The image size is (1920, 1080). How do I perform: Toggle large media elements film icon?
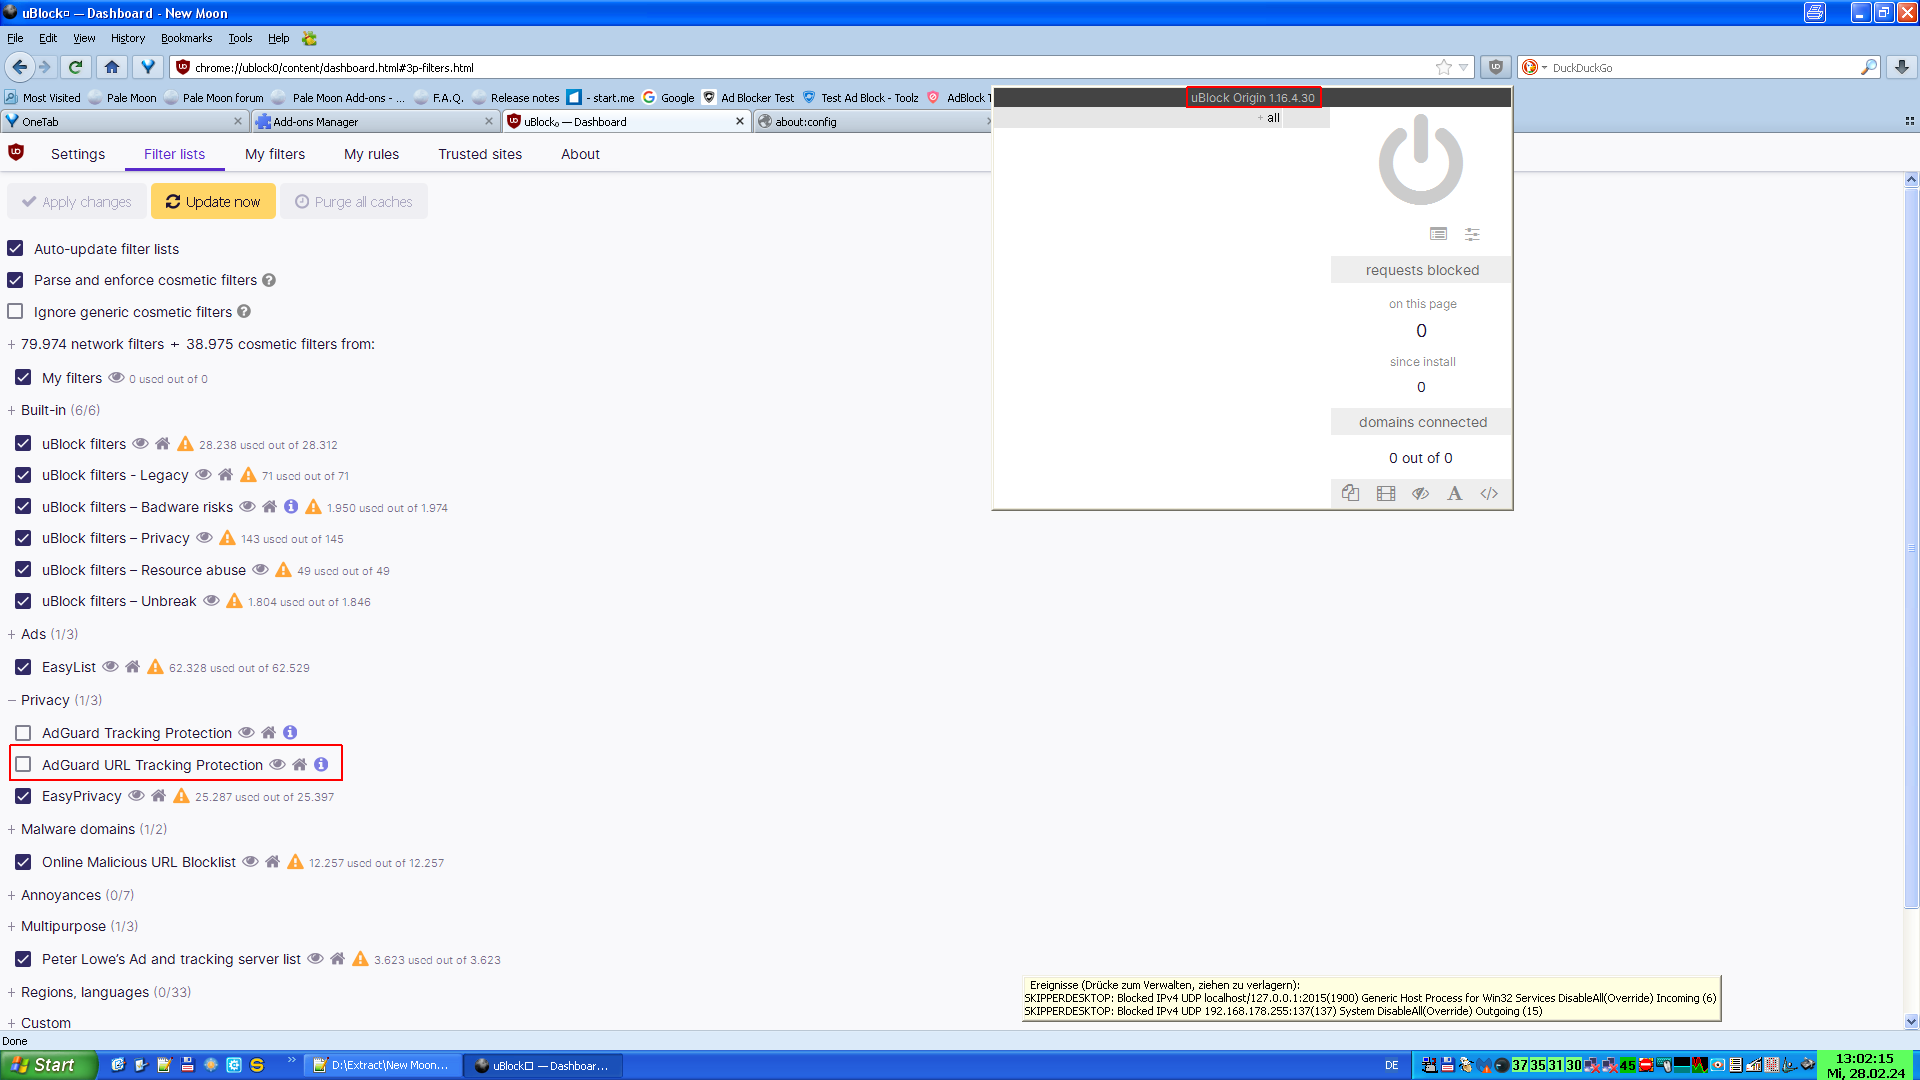coord(1386,493)
